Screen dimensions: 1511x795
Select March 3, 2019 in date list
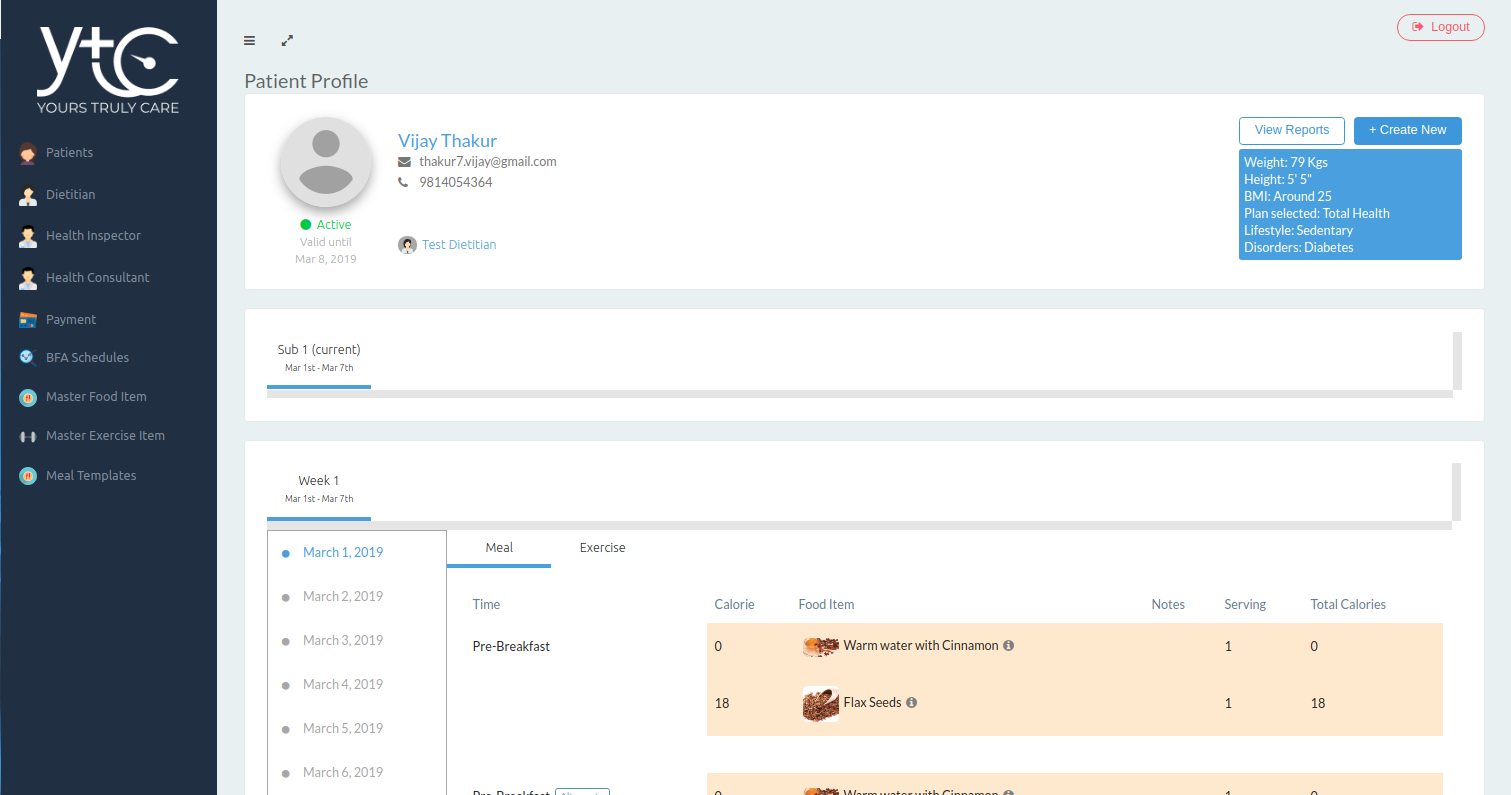tap(342, 641)
